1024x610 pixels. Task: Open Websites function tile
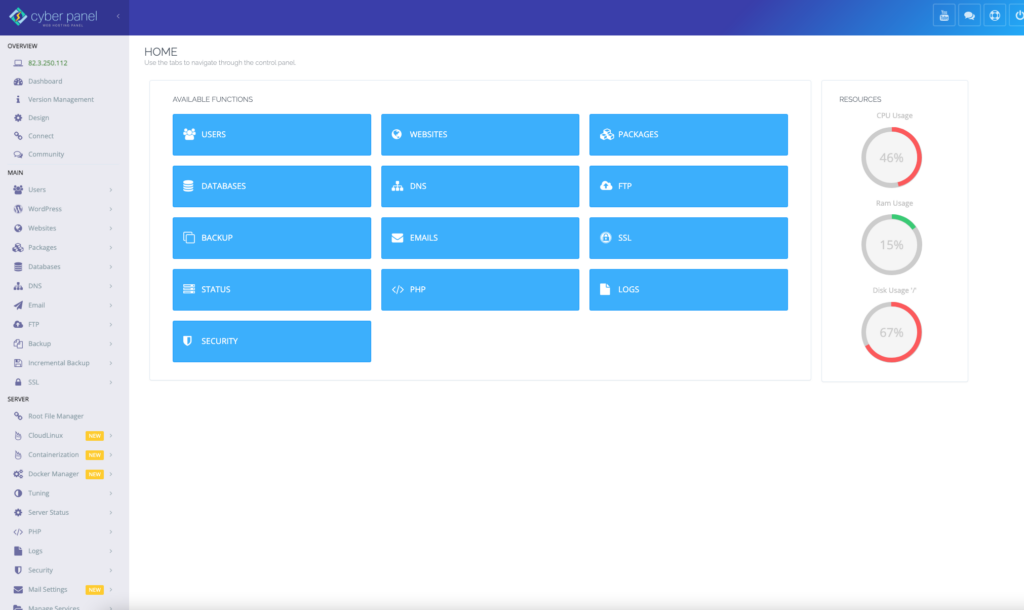pyautogui.click(x=480, y=135)
